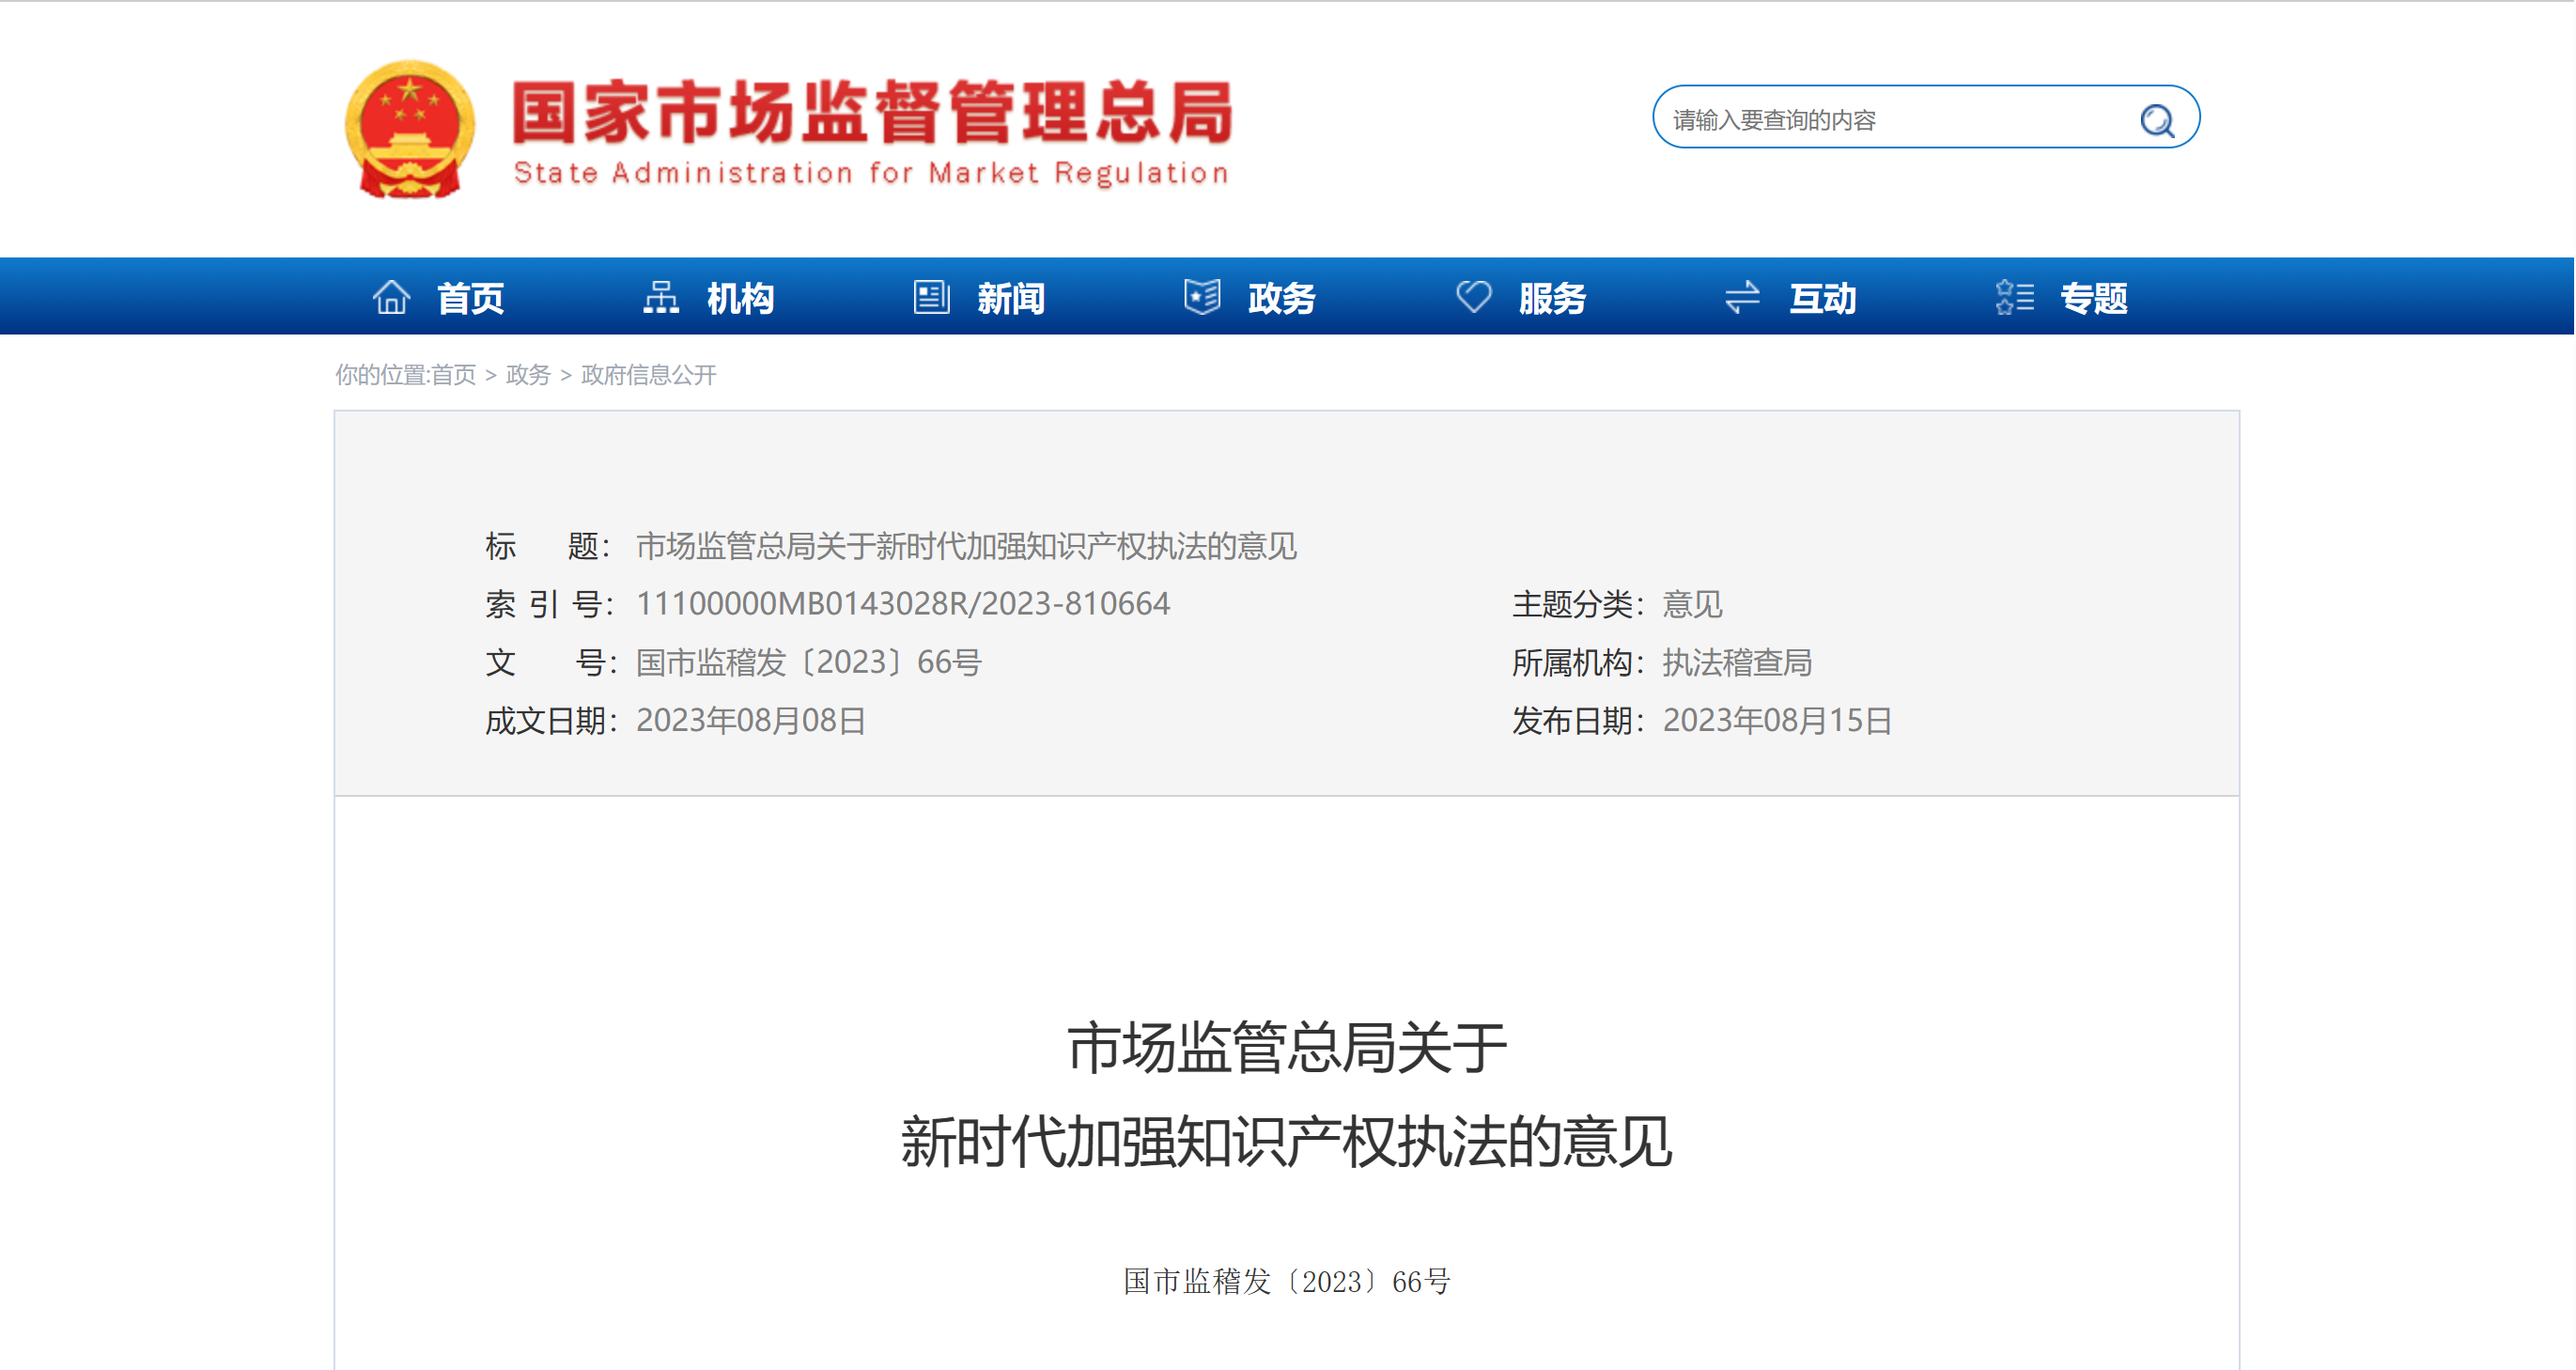Open the 机构 navigation menu item
Viewport: 2576px width, 1370px height.
pyautogui.click(x=740, y=298)
